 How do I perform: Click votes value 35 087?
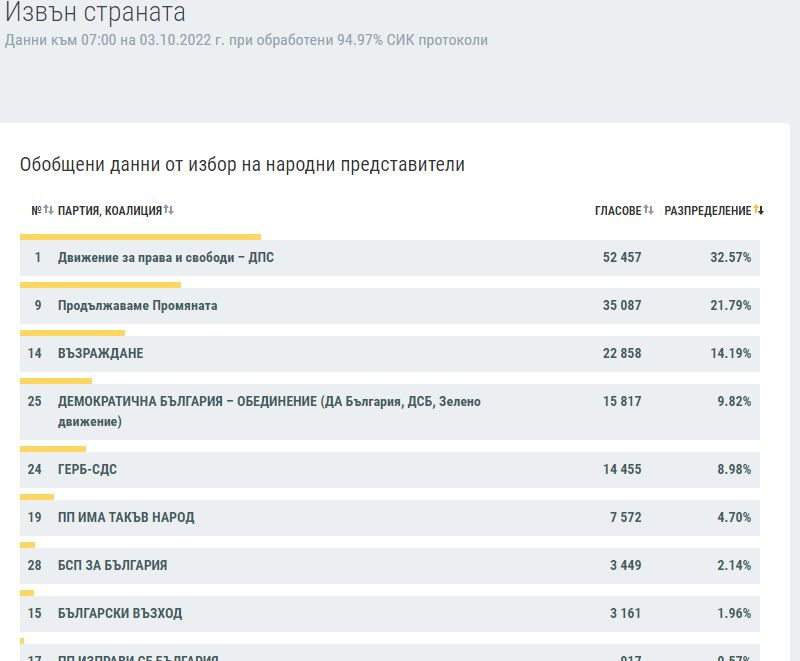(x=622, y=306)
